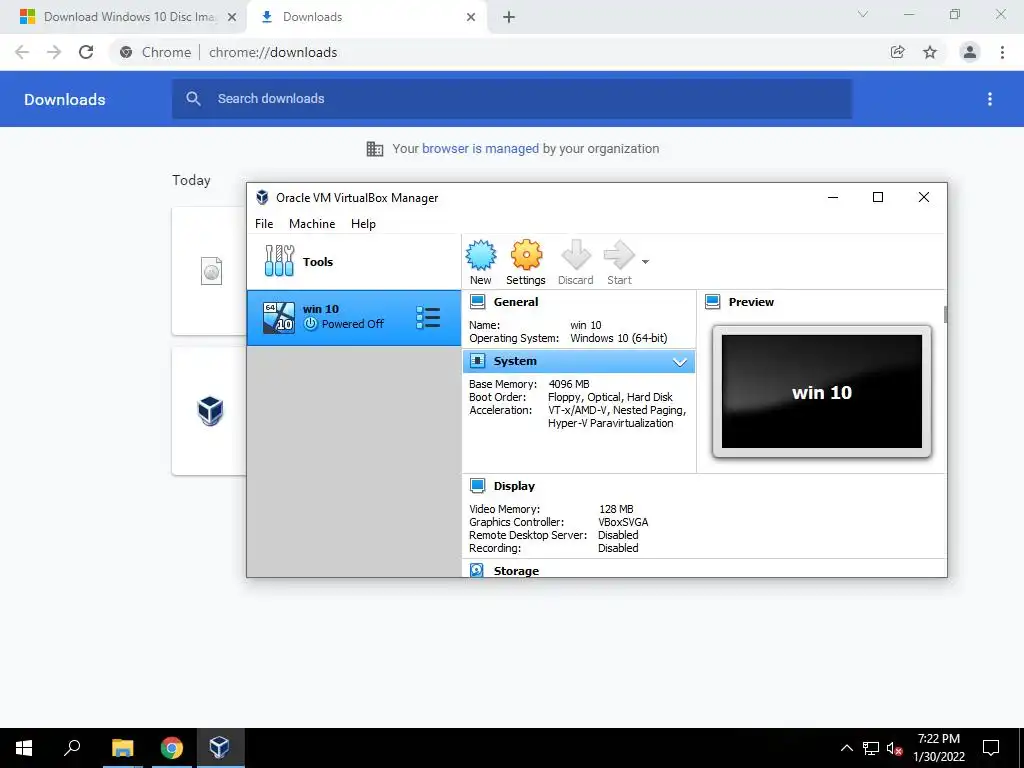Open the Action Center notifications icon
Image resolution: width=1024 pixels, height=768 pixels.
point(991,748)
